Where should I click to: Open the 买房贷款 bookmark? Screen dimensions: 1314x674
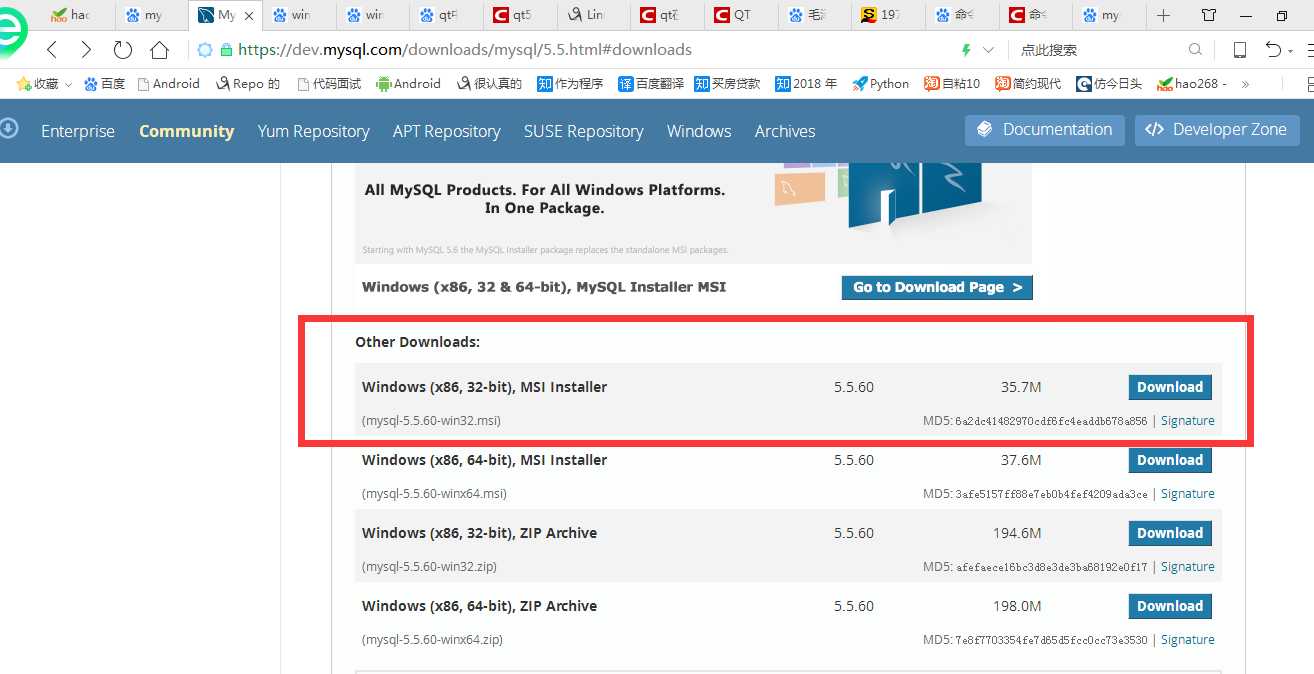pos(727,84)
